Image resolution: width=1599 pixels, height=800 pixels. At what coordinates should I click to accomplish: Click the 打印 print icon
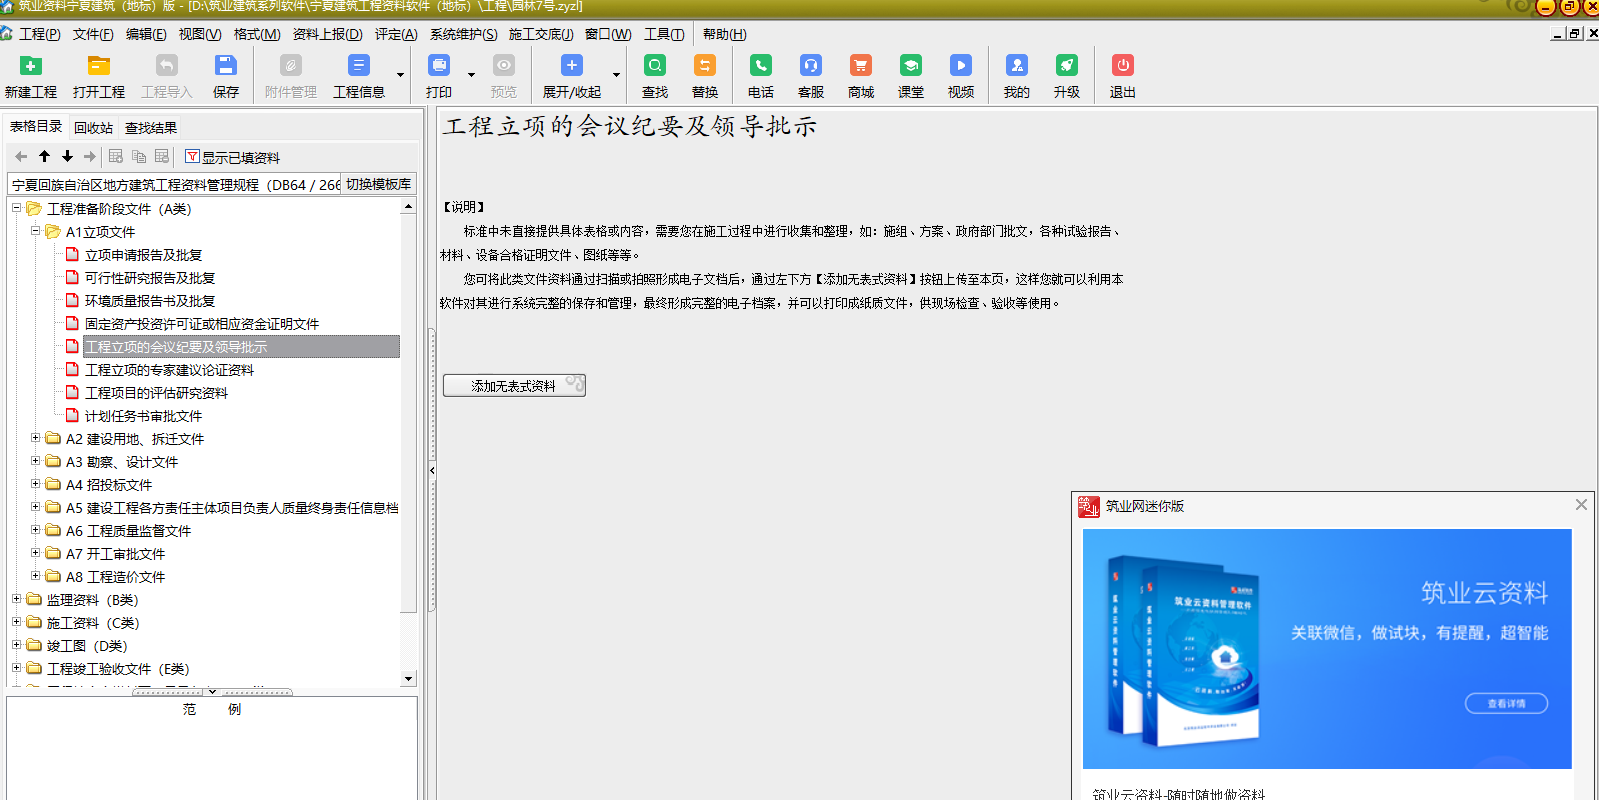tap(439, 67)
